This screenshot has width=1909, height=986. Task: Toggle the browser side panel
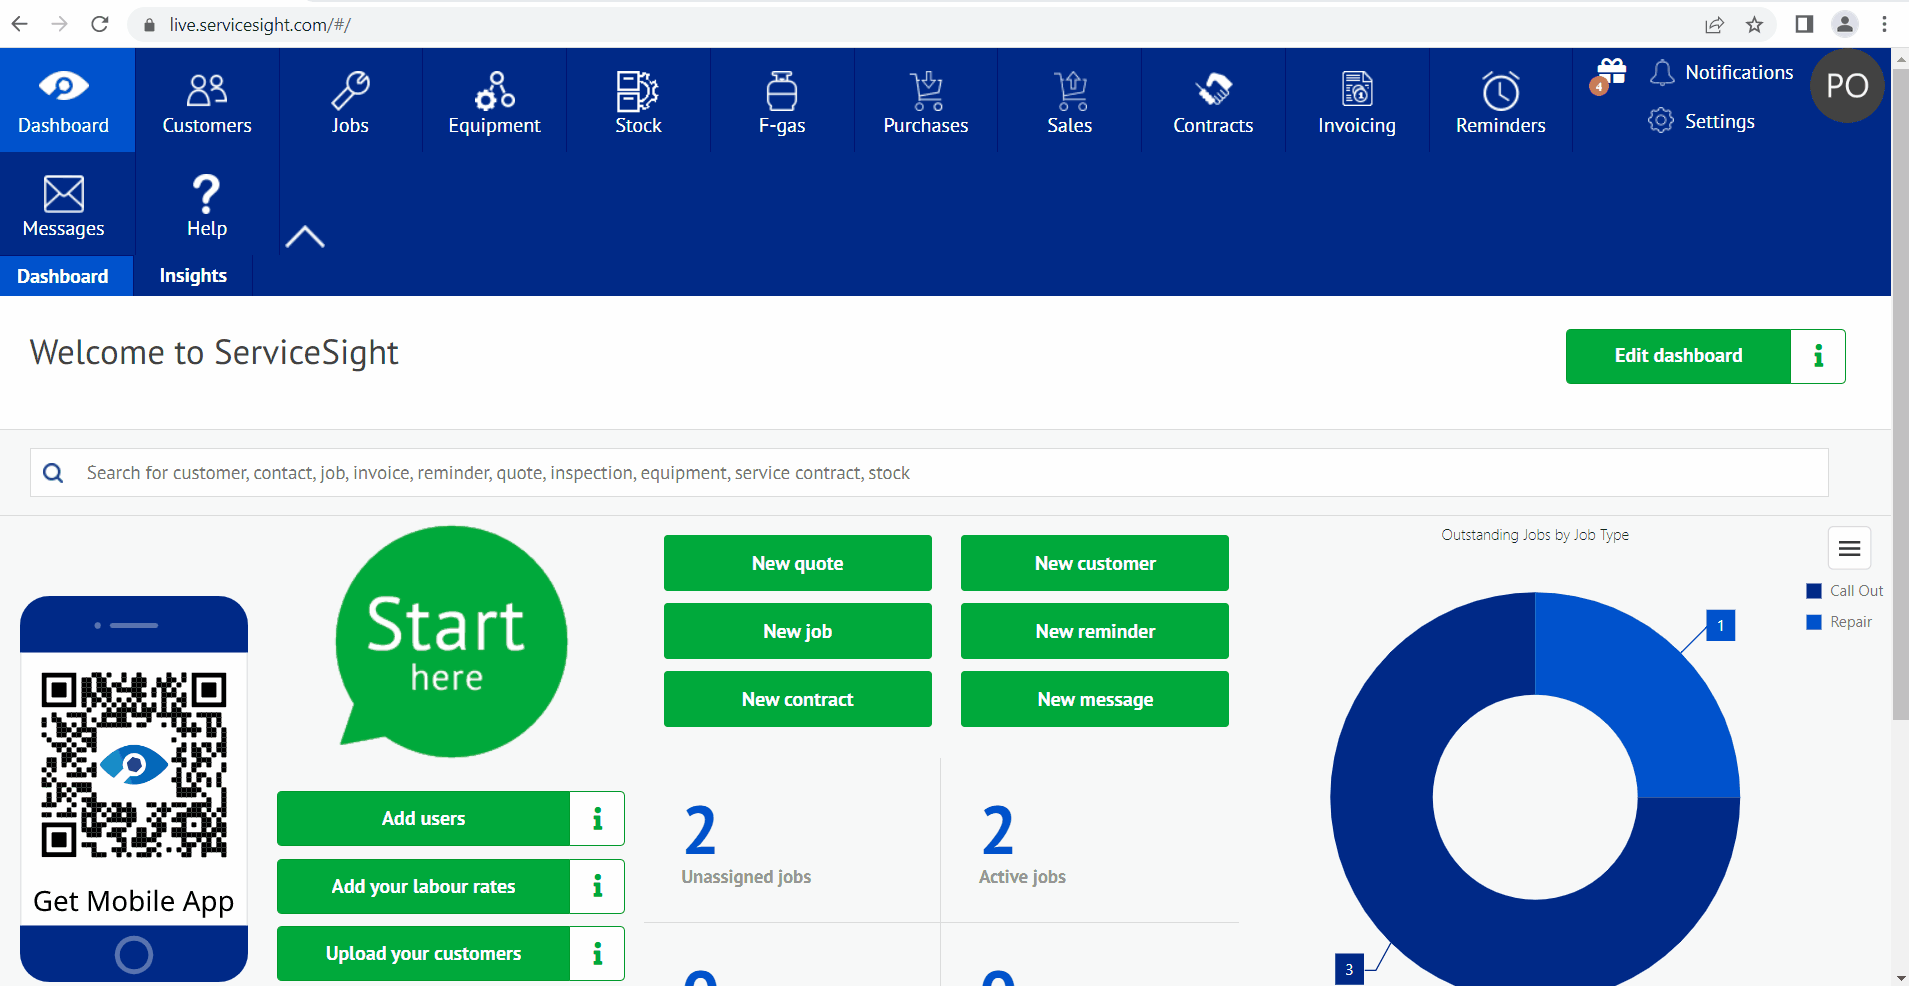pyautogui.click(x=1804, y=24)
